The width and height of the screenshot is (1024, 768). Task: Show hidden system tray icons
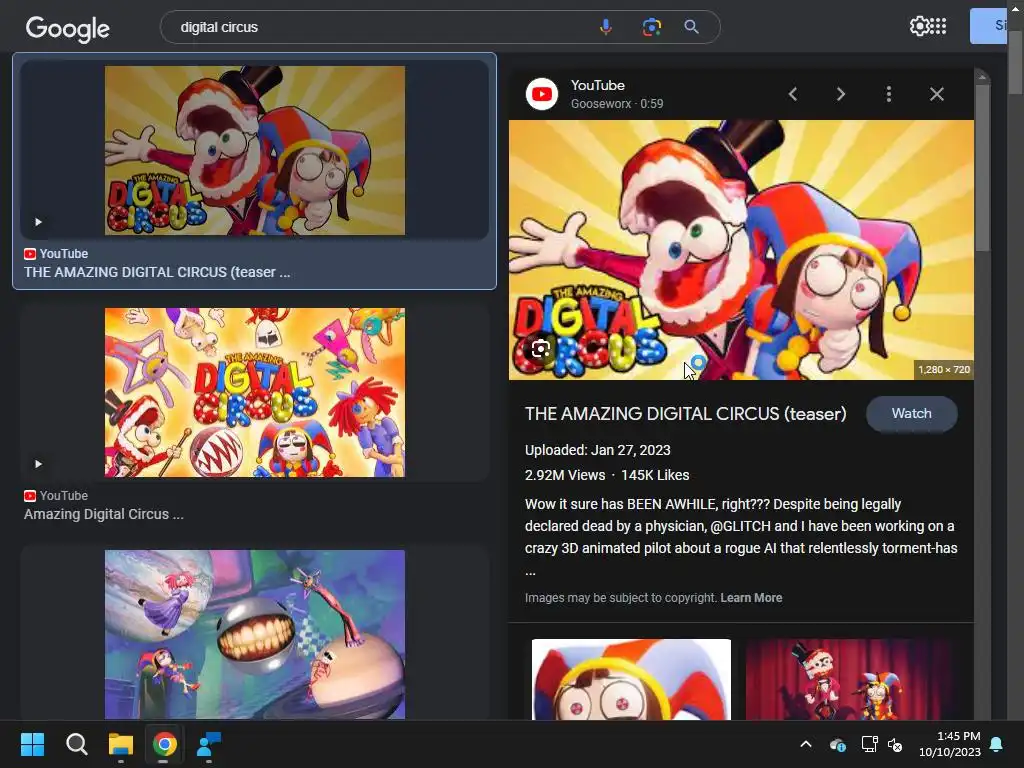pyautogui.click(x=806, y=744)
